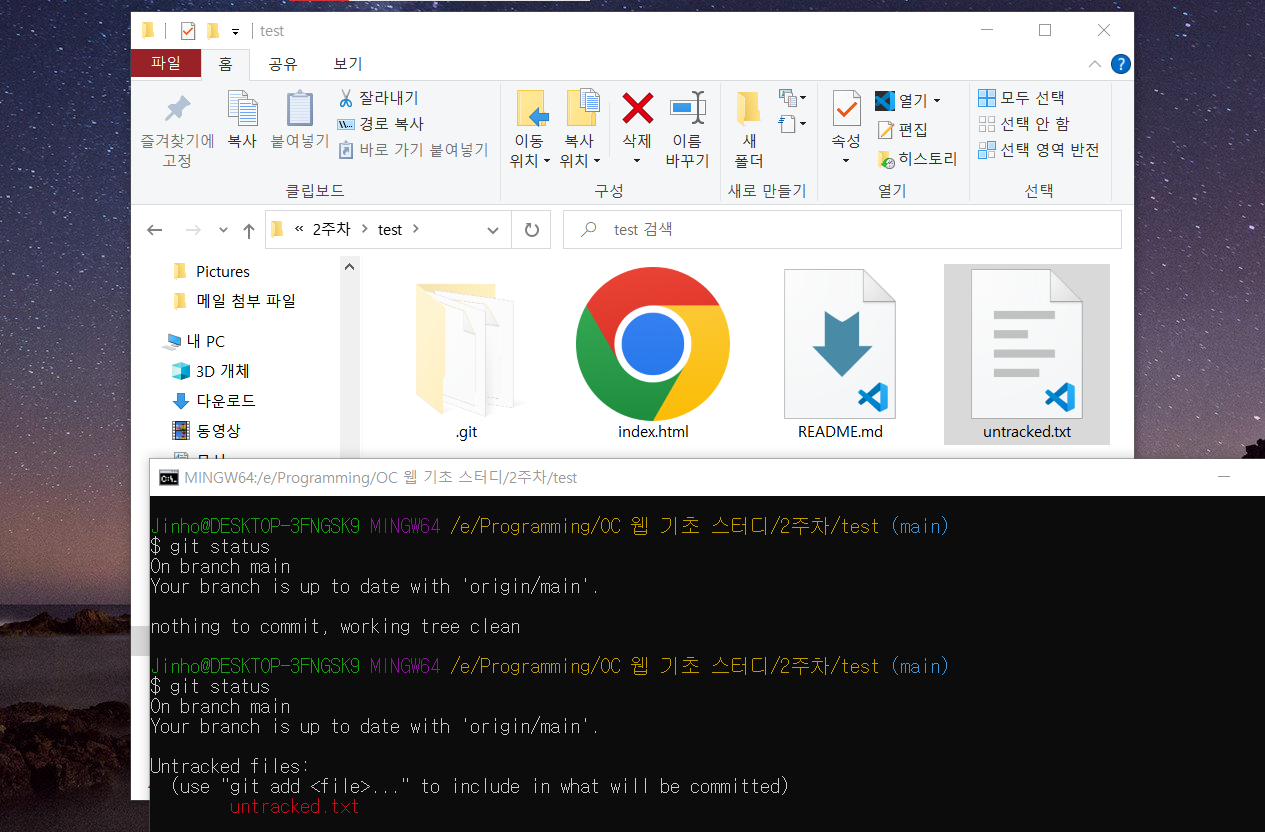Click red 'untracked.txt' text in terminal
The width and height of the screenshot is (1265, 832).
click(x=294, y=807)
